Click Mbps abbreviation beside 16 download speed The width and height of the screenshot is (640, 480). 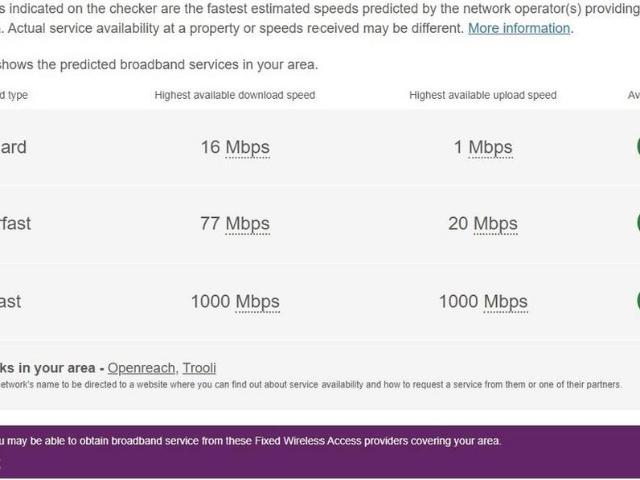pyautogui.click(x=247, y=148)
